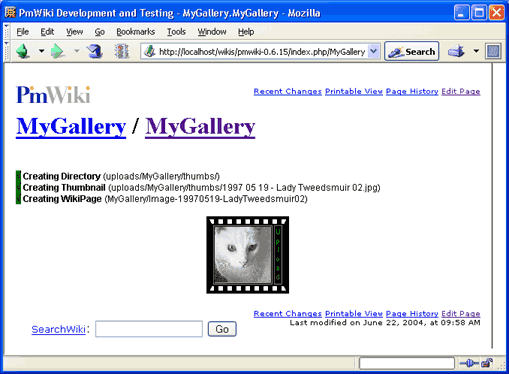Open the Back button history dropdown

click(x=41, y=51)
